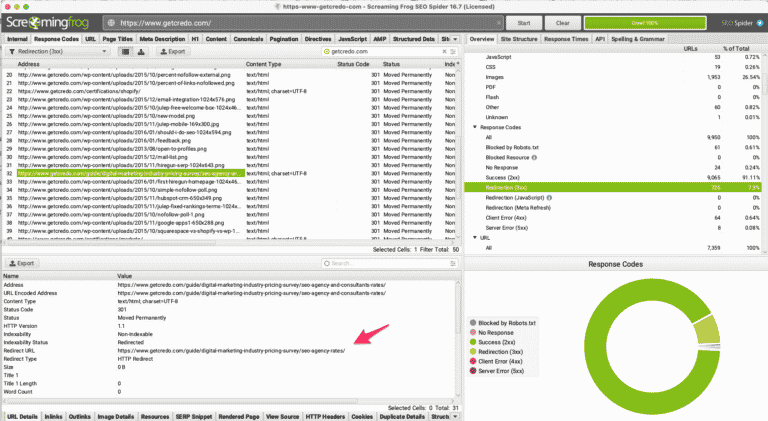This screenshot has height=421, width=768.
Task: Open search options icon in lower details pane
Action: coord(453,263)
